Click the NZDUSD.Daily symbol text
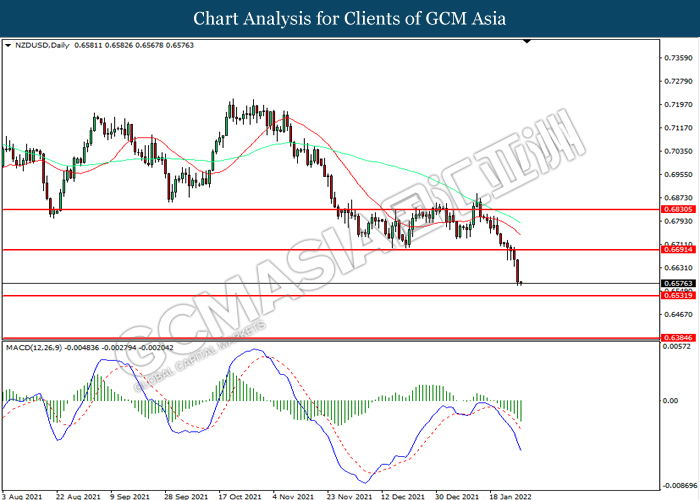Screen dimensions: 700x500 click(42, 45)
